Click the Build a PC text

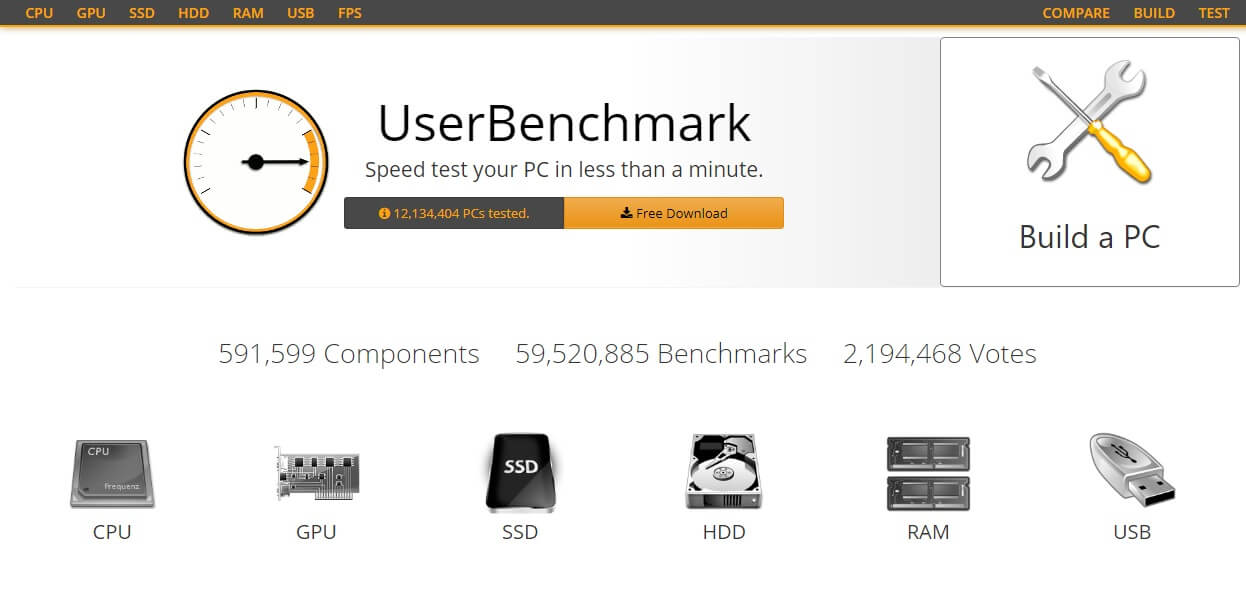[x=1089, y=237]
